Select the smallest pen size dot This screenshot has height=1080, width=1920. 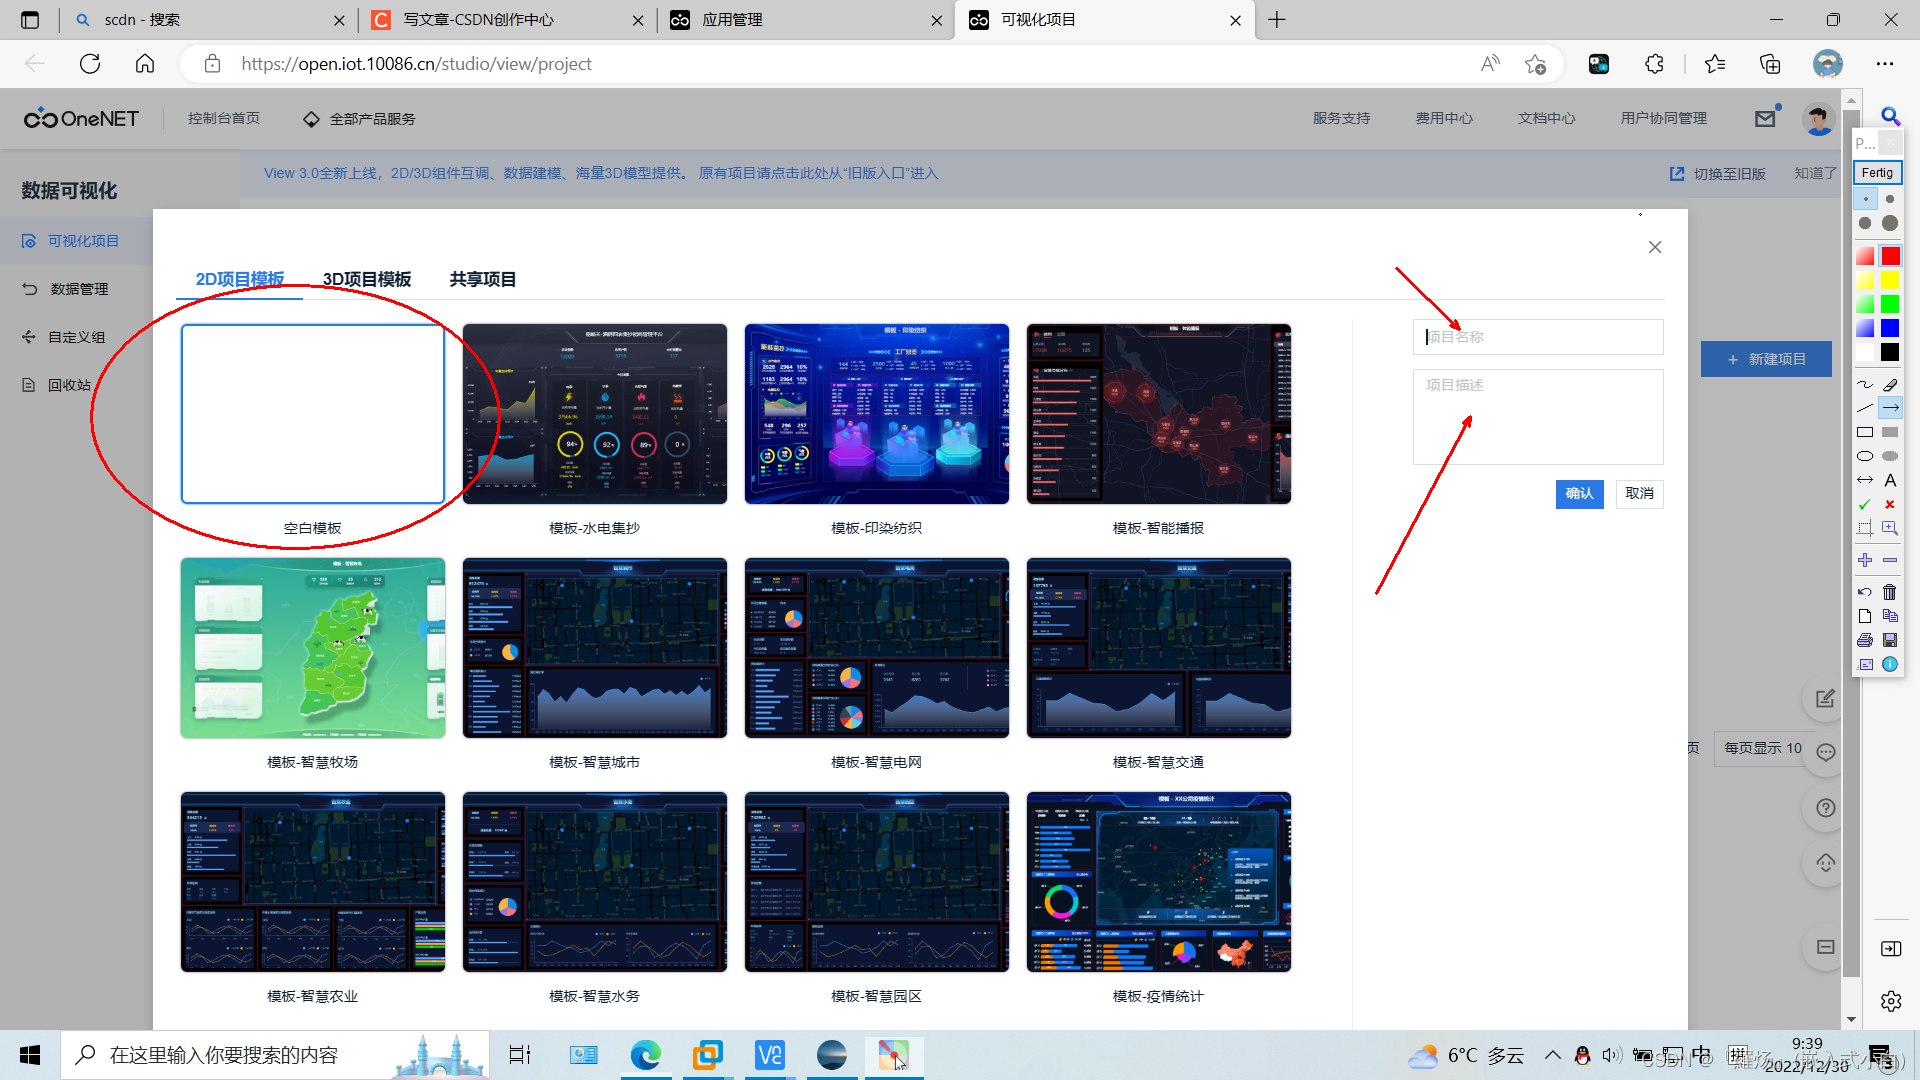1866,199
